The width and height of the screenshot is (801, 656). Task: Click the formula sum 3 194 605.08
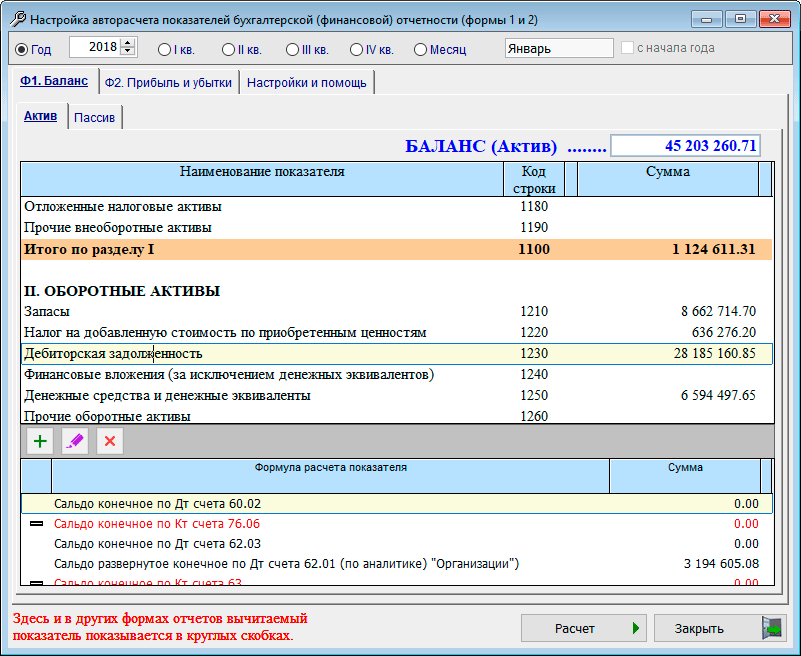click(x=721, y=564)
